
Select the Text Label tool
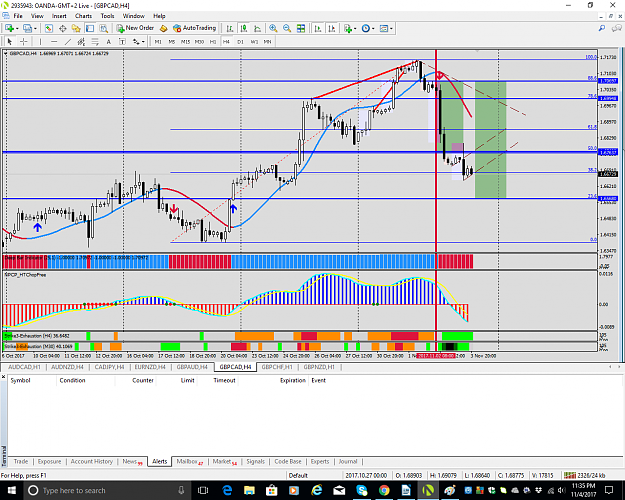coord(122,41)
